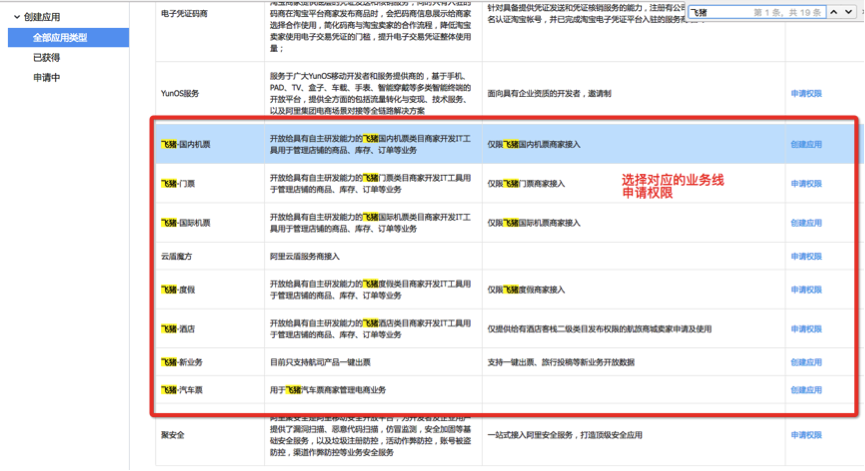Click the 面向具有企业资质的开发者，邀请制 cell

[x=549, y=94]
